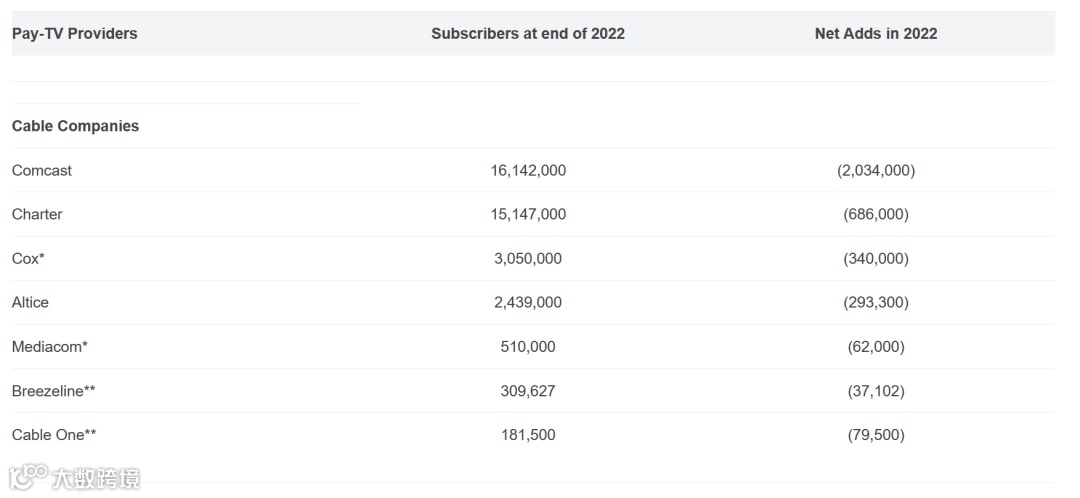Click the Charter provider name
The height and width of the screenshot is (498, 1080).
[x=37, y=214]
